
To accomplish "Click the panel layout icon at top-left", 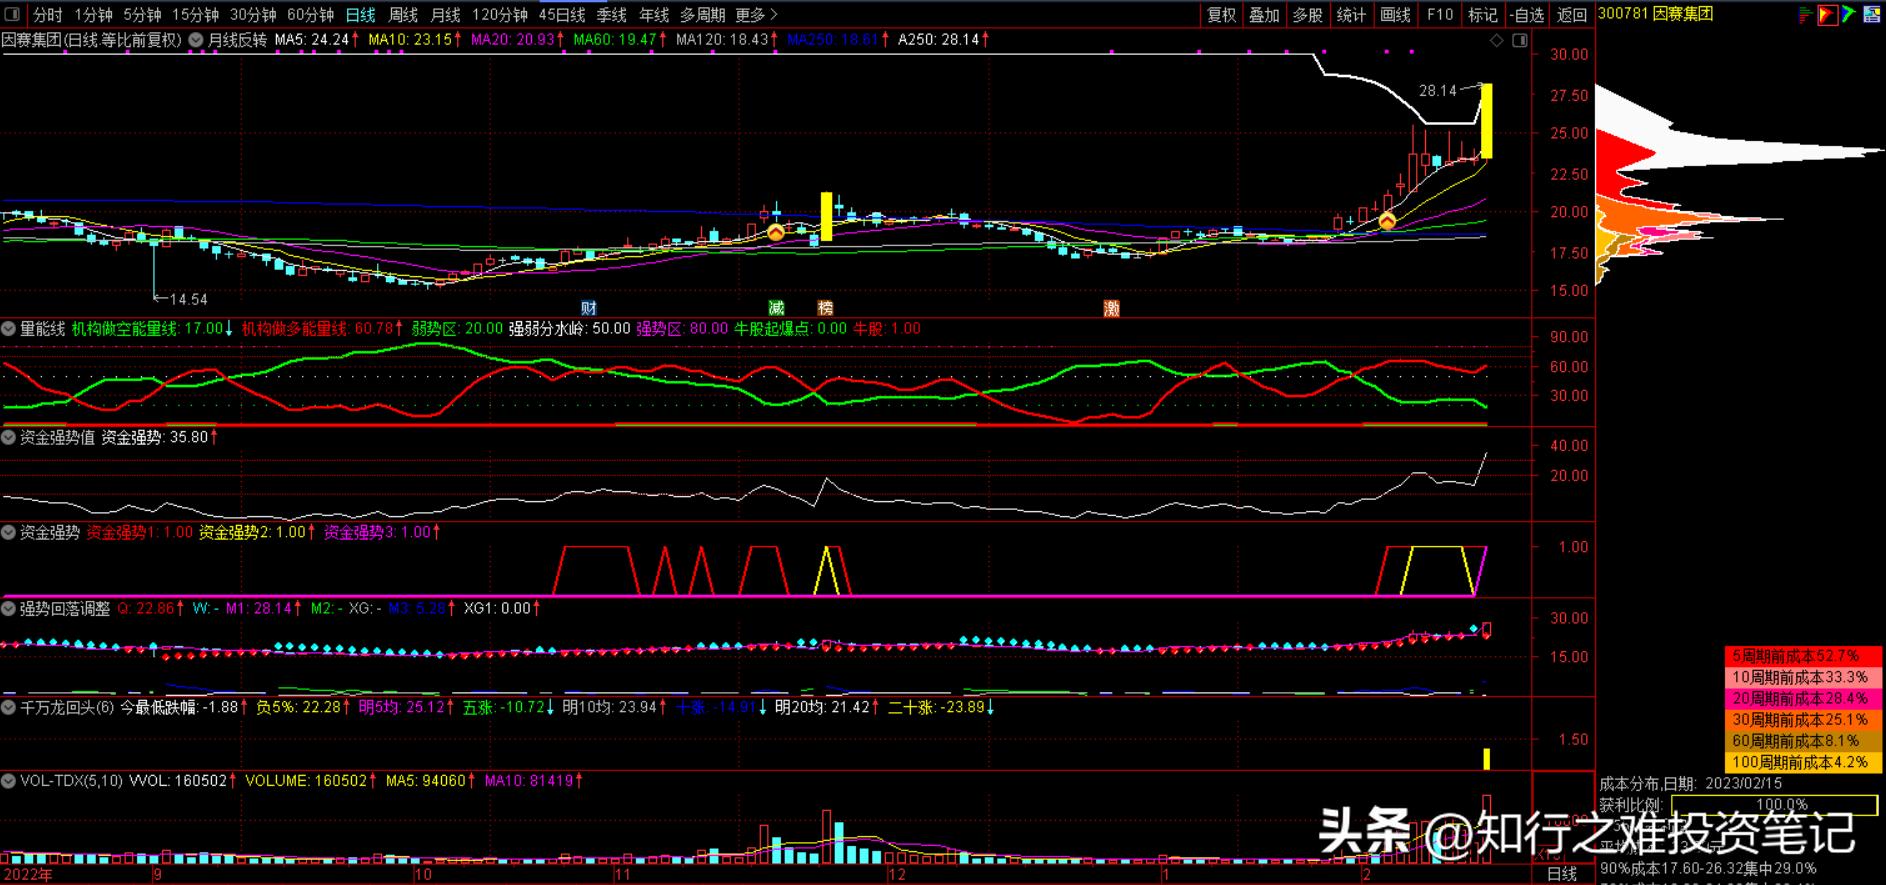I will [13, 14].
